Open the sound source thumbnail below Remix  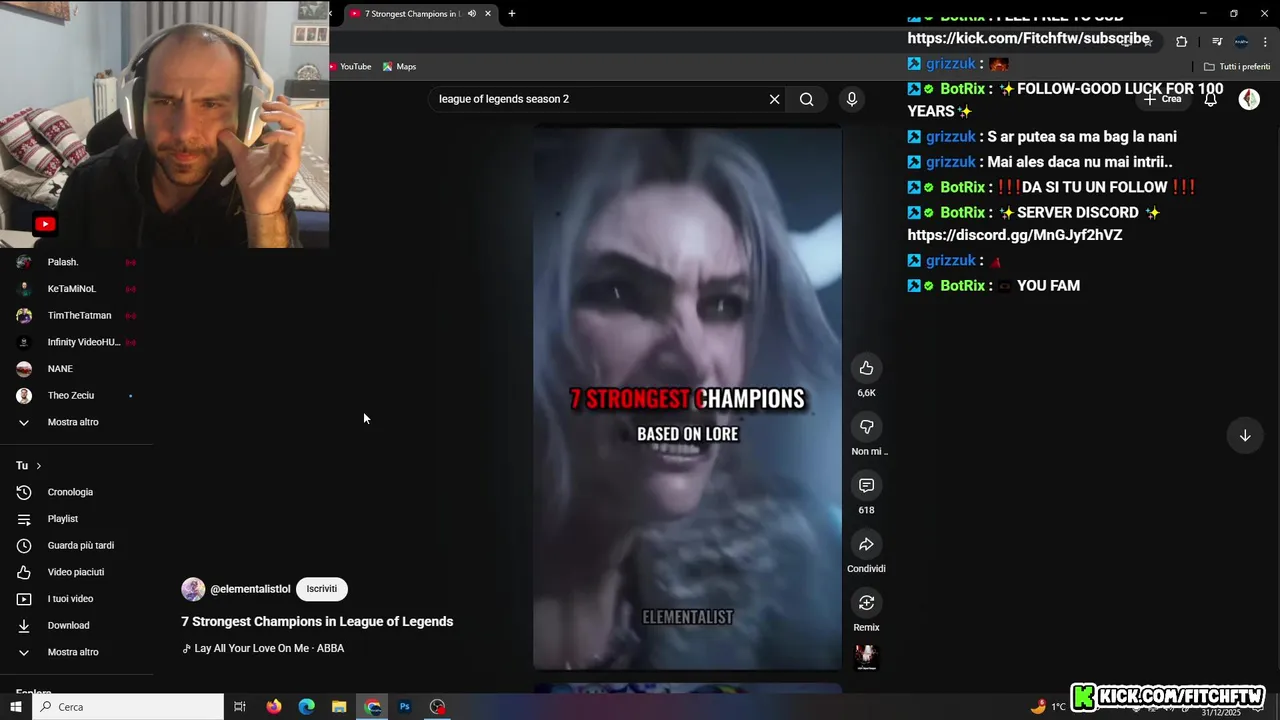click(x=866, y=656)
